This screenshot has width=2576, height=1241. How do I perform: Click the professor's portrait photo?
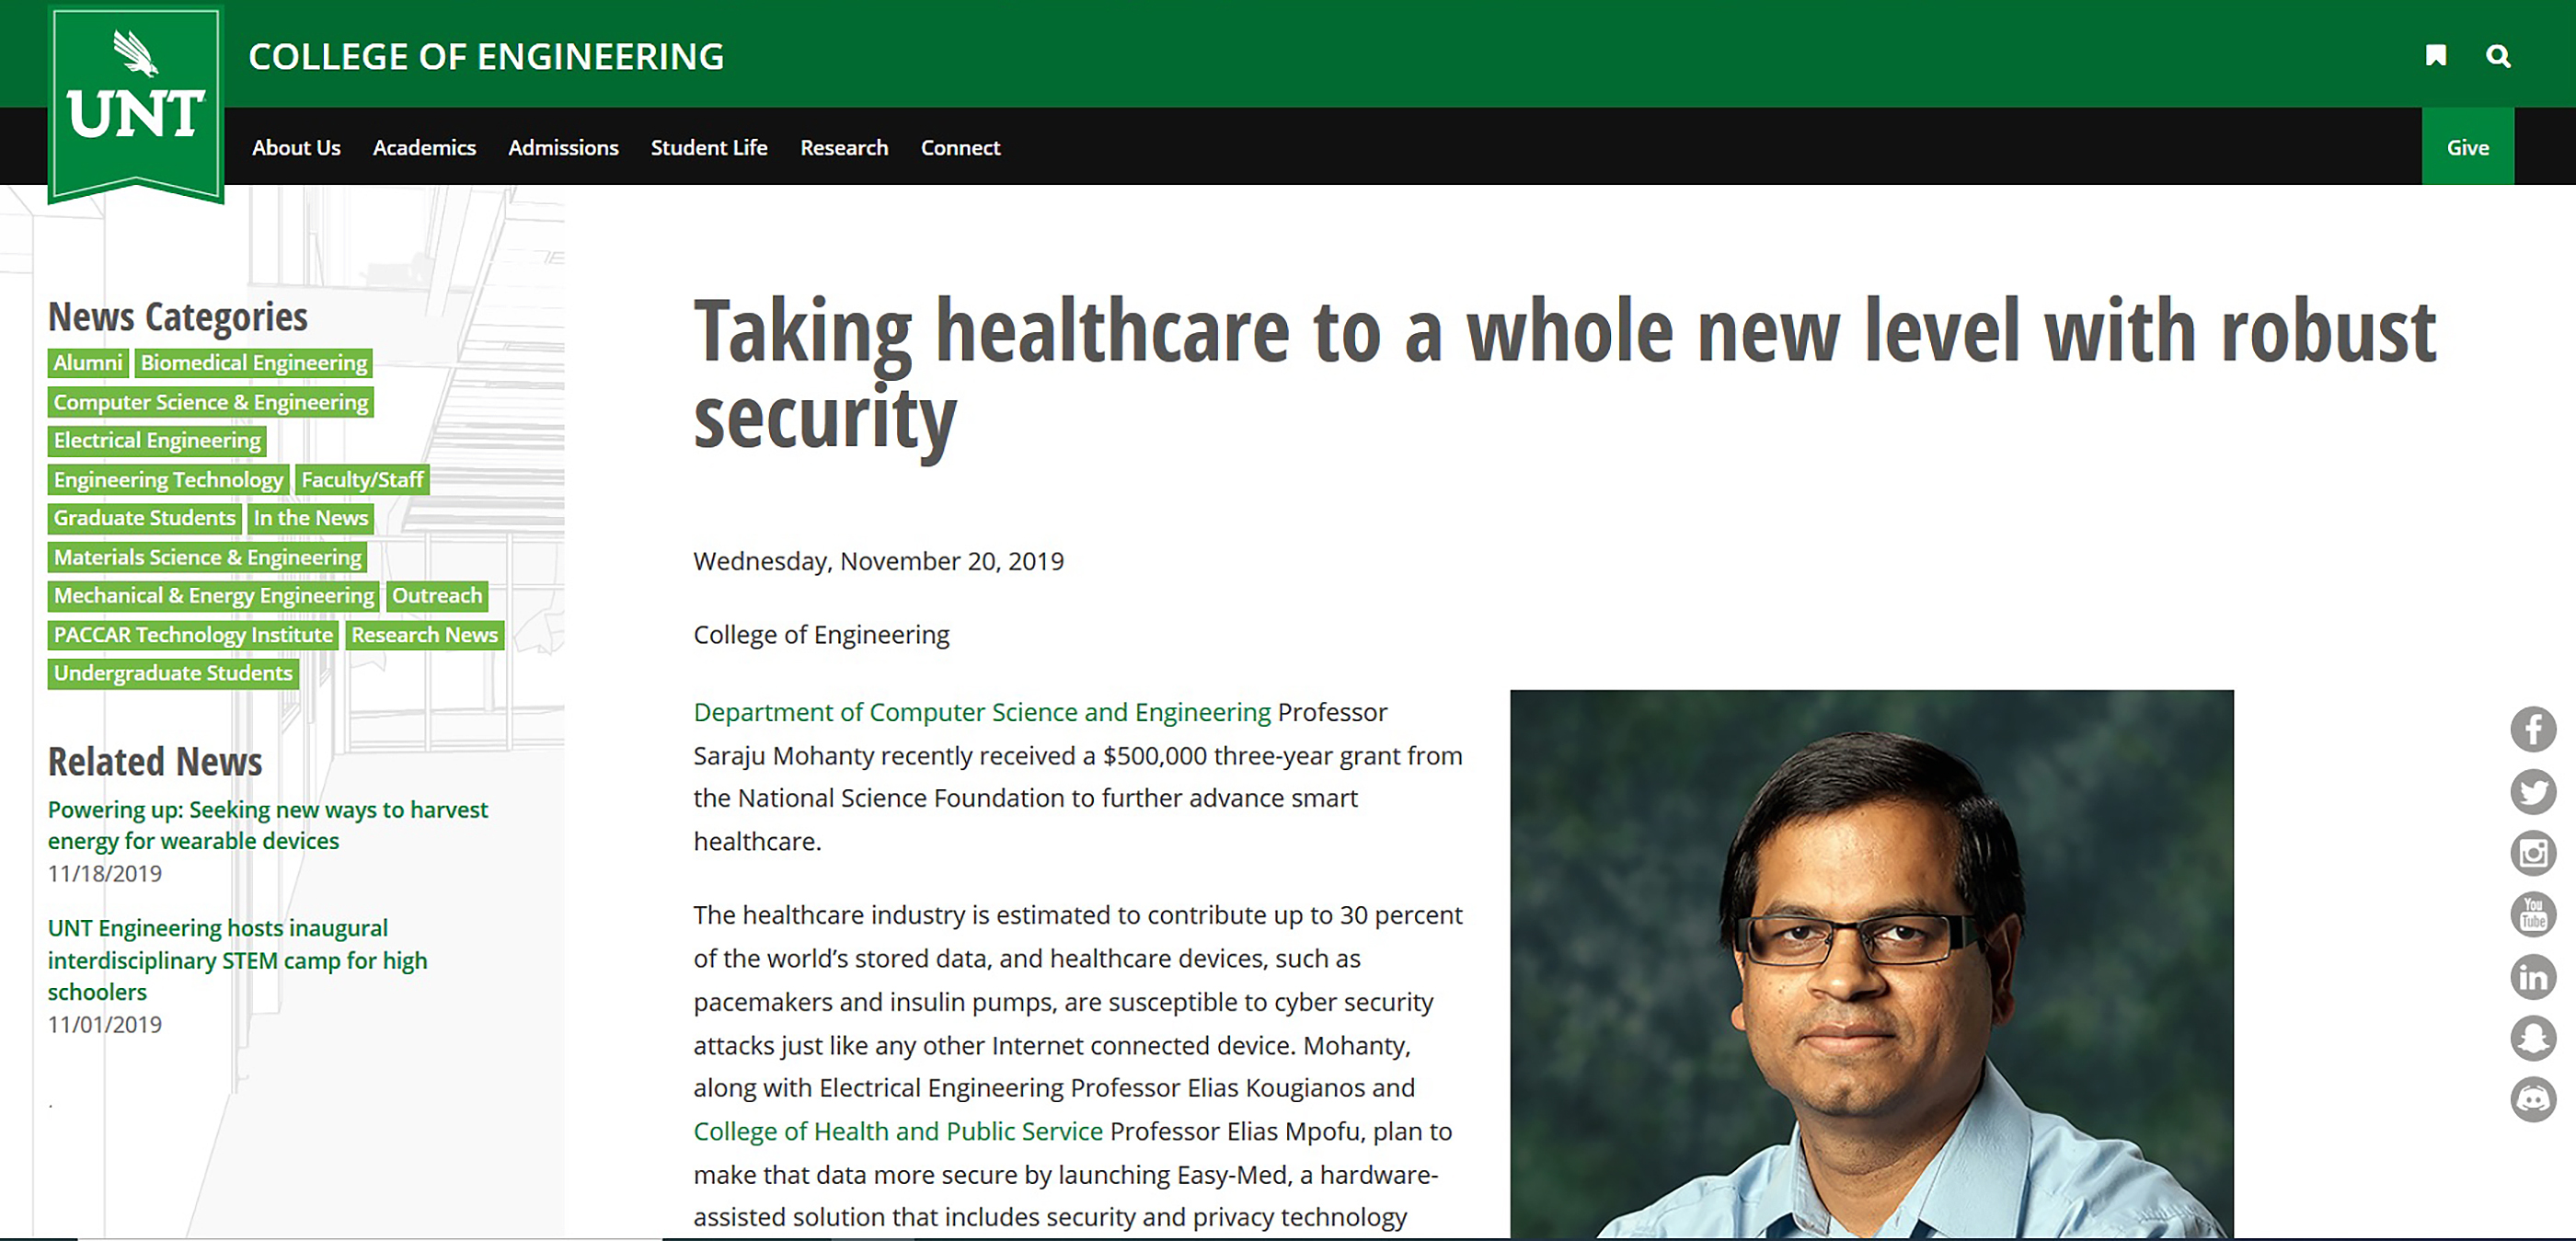click(x=1871, y=964)
